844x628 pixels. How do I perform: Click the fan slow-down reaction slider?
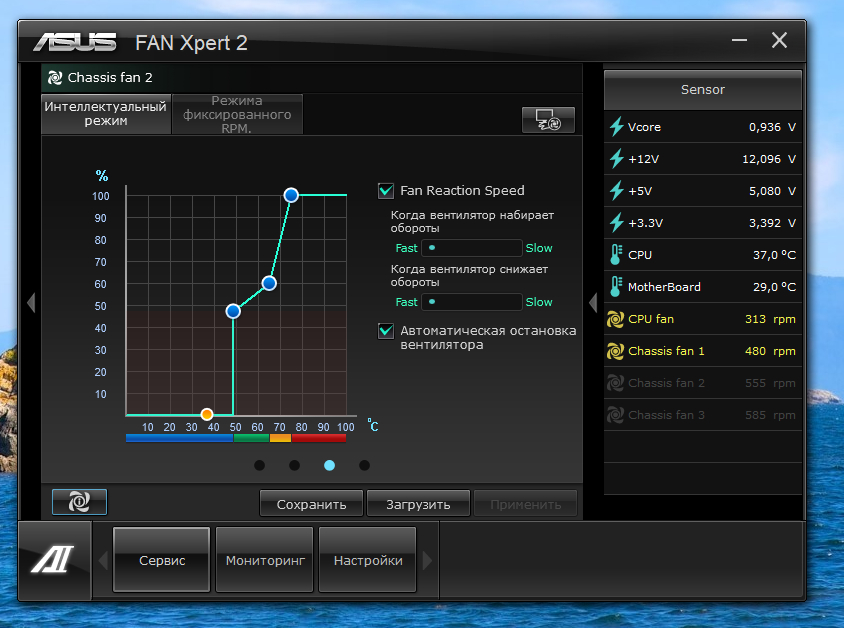[x=472, y=302]
